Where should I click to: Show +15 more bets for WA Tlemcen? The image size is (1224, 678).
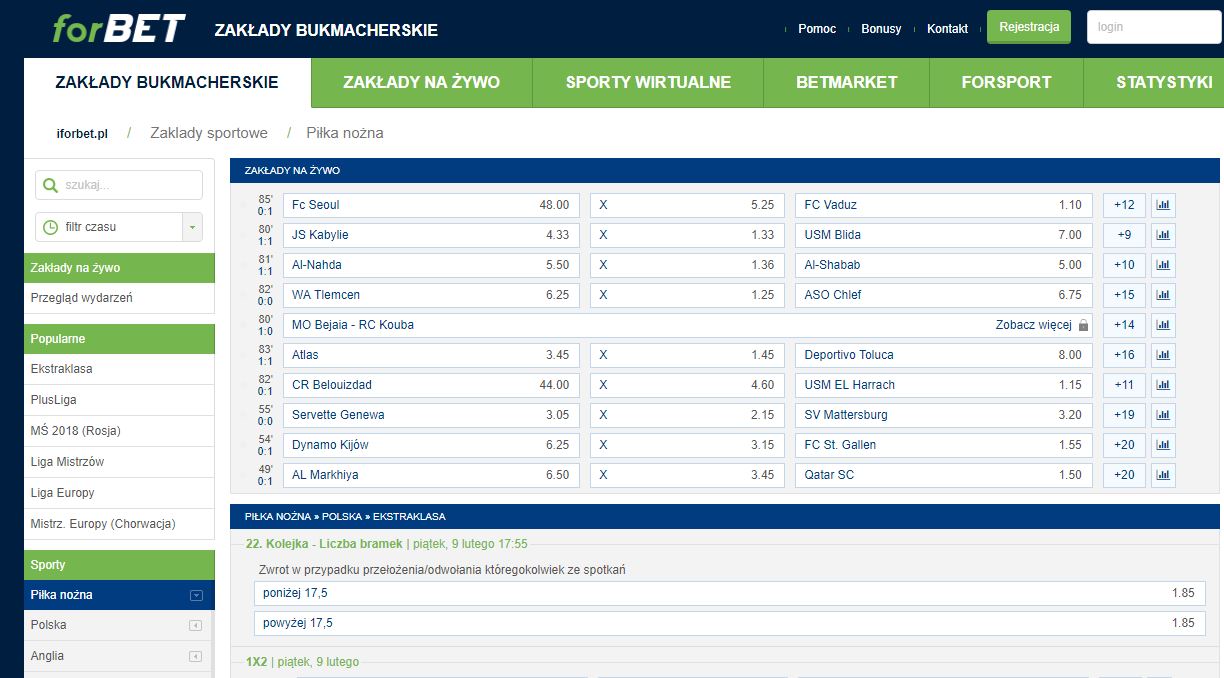click(x=1124, y=295)
